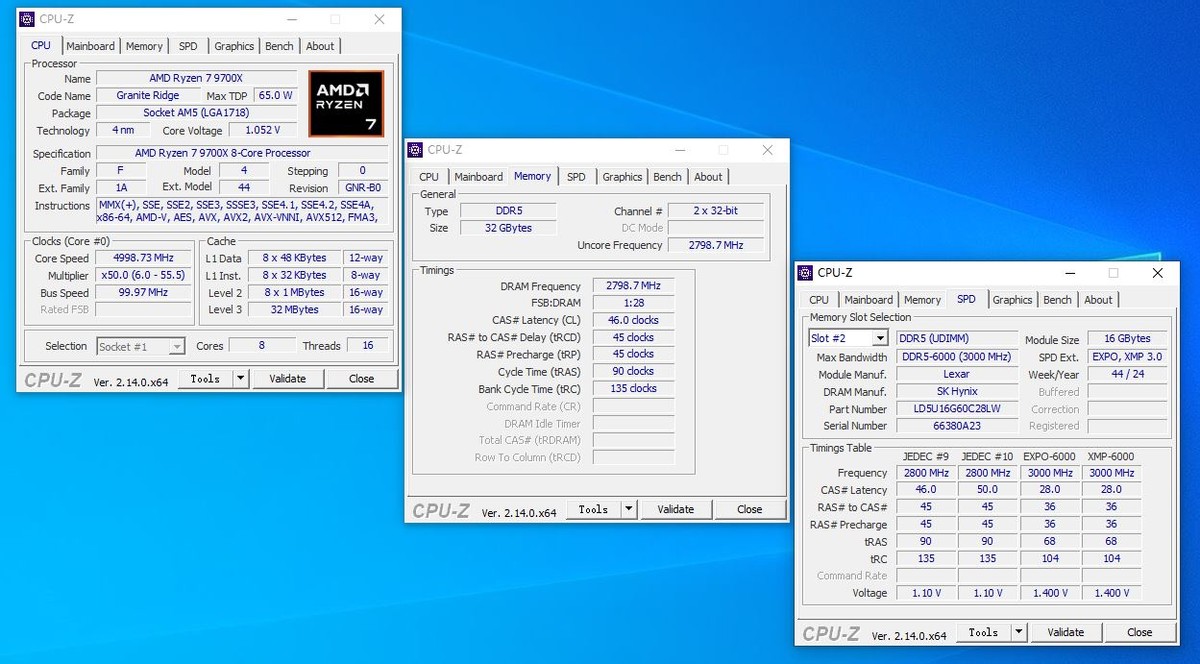Click the CPU-Z icon in the first window title bar
Screen dimensions: 1200x664
(x=27, y=19)
